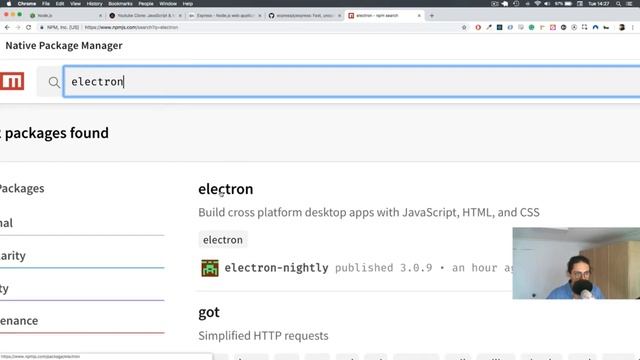640x360 pixels.
Task: Open the Chrome File menu
Action: (x=46, y=4)
